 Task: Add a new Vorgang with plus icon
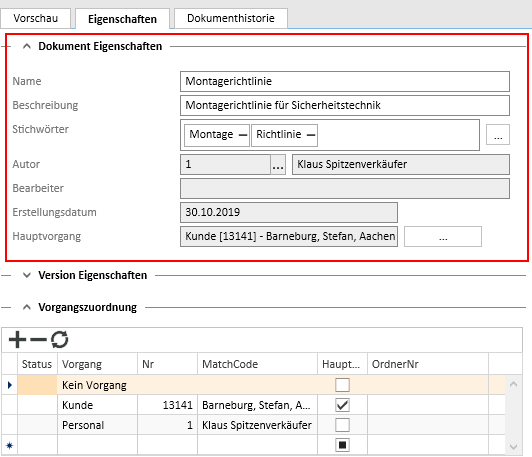tap(17, 339)
